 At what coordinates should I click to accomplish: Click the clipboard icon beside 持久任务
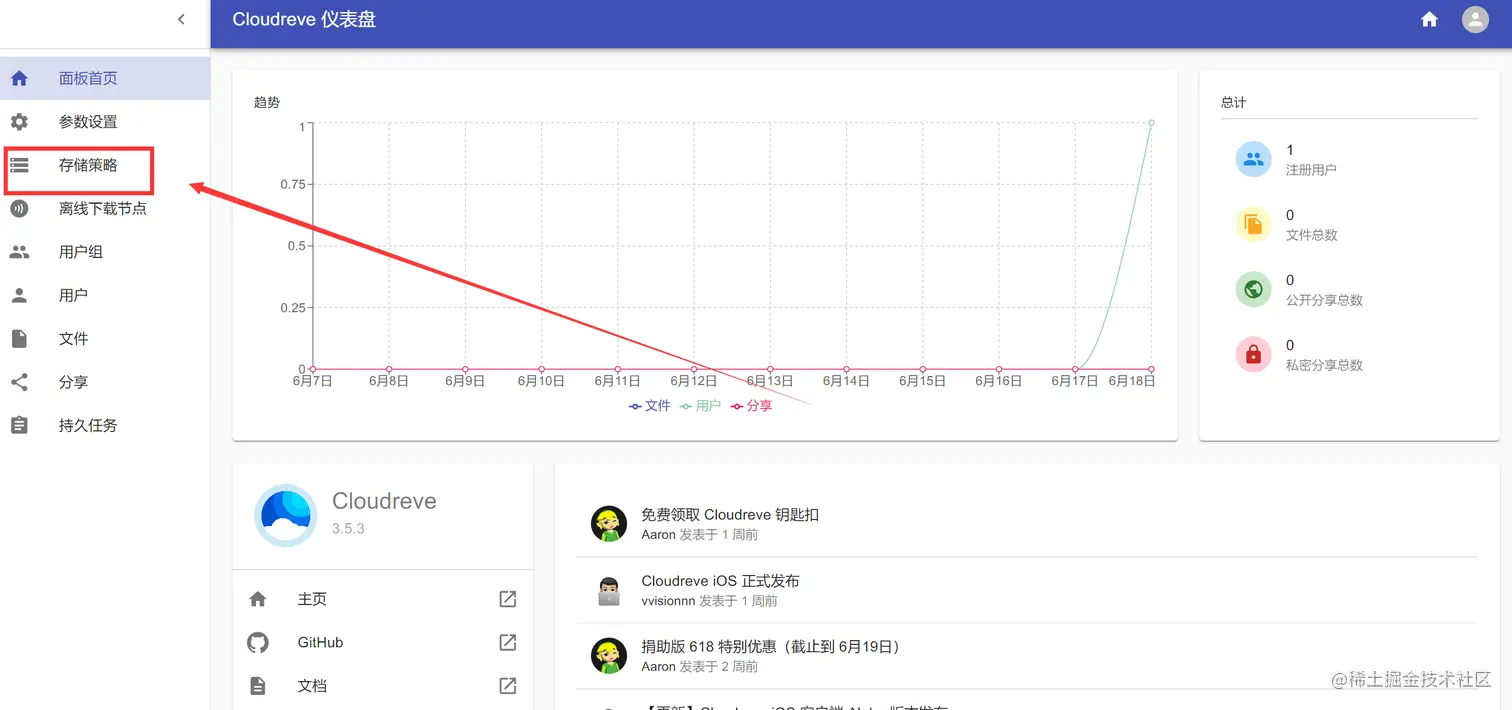coord(19,425)
